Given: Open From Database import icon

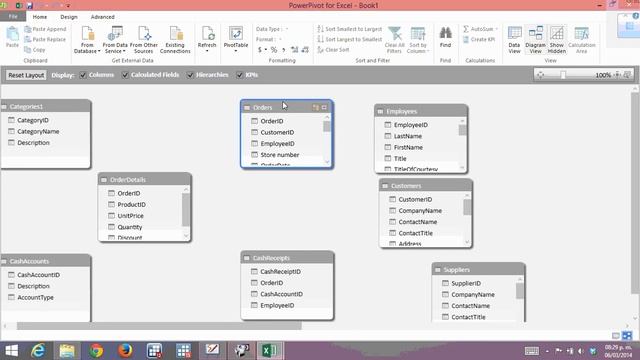Looking at the screenshot, I should pos(87,33).
